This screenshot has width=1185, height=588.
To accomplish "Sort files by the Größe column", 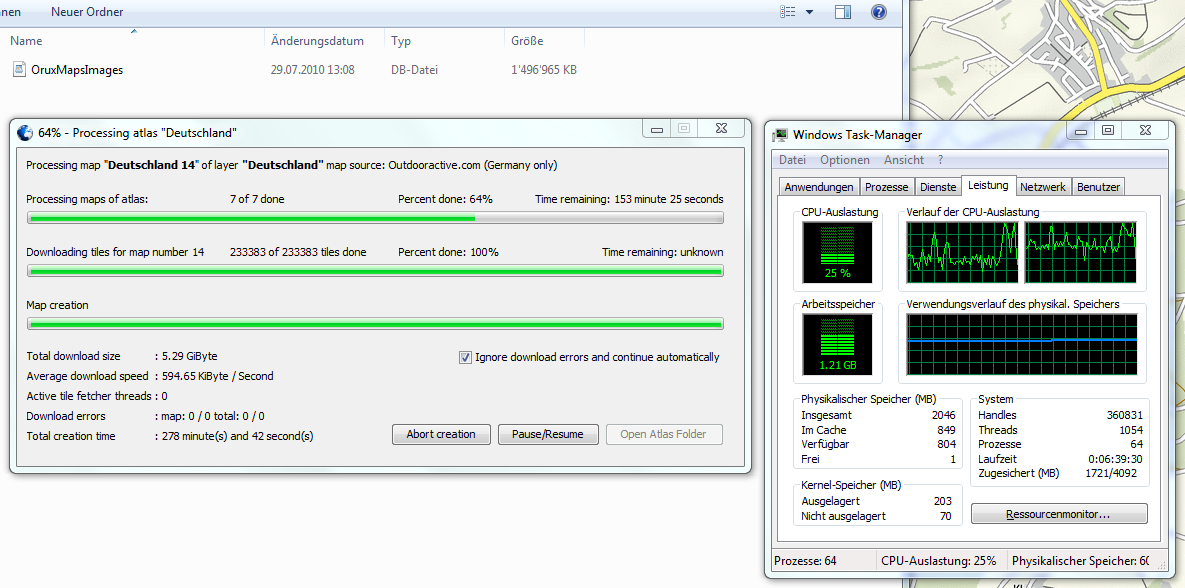I will [x=527, y=41].
